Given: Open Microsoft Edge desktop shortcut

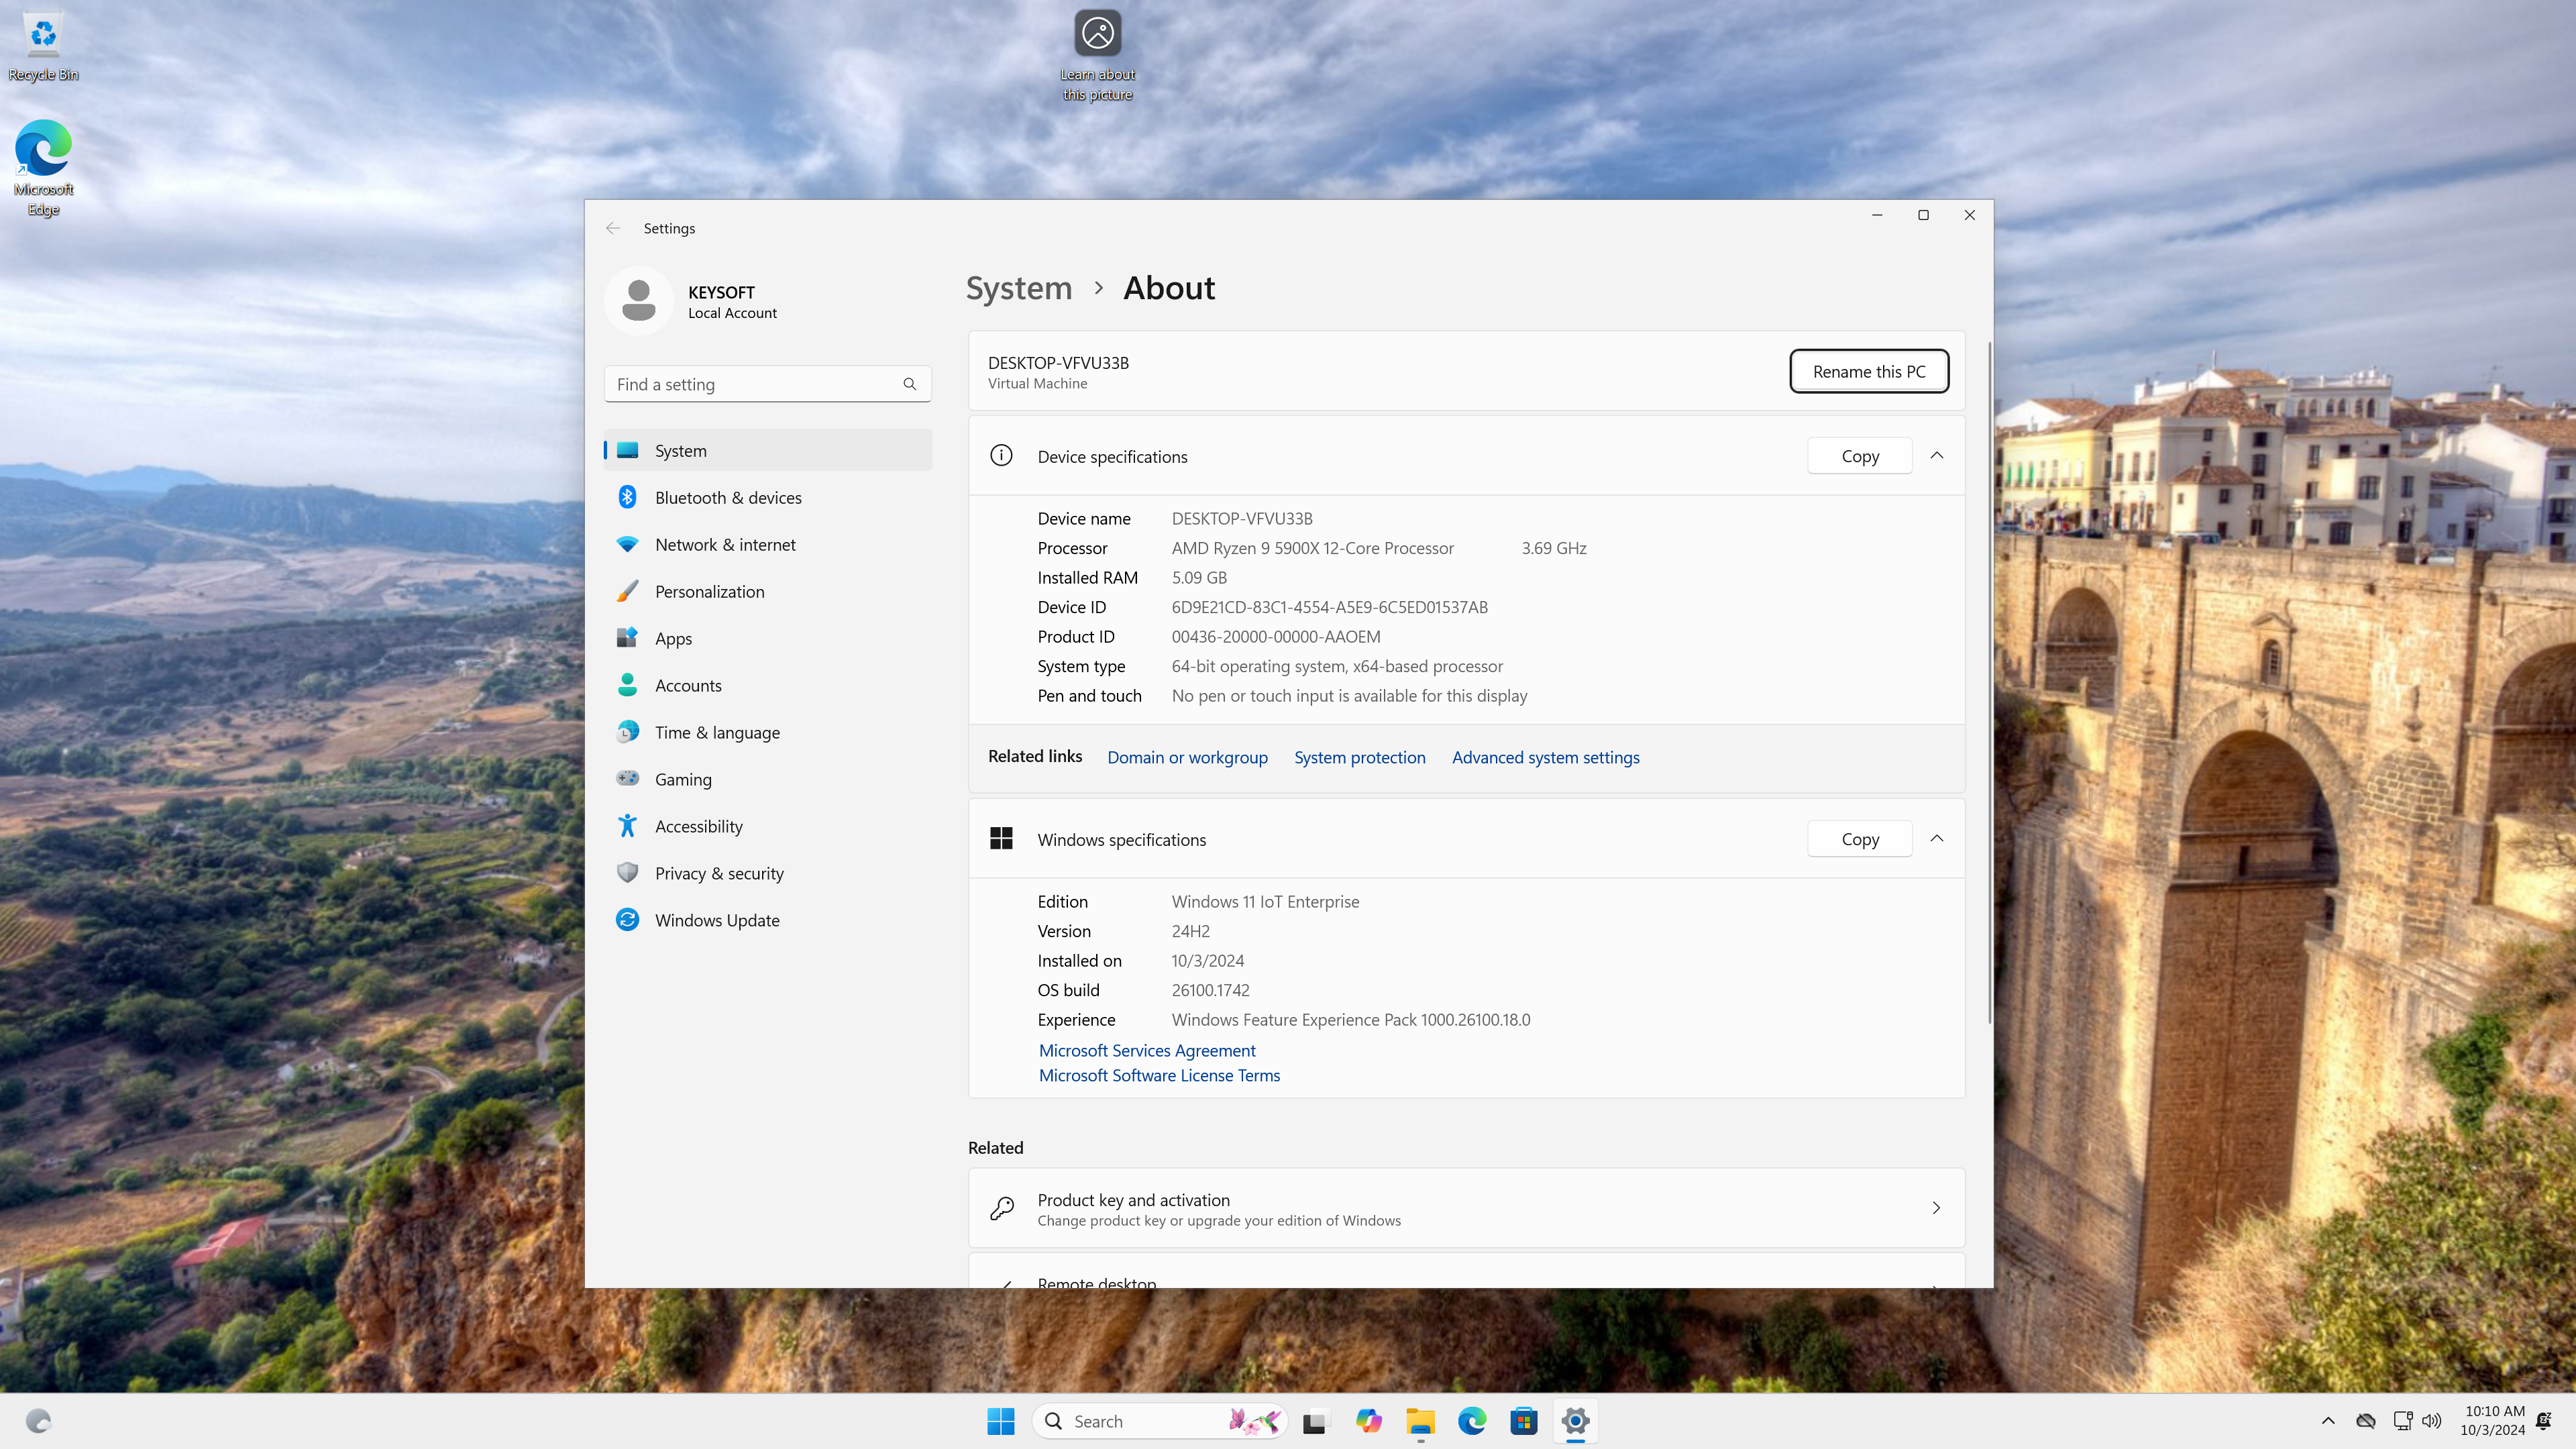Looking at the screenshot, I should tap(43, 168).
